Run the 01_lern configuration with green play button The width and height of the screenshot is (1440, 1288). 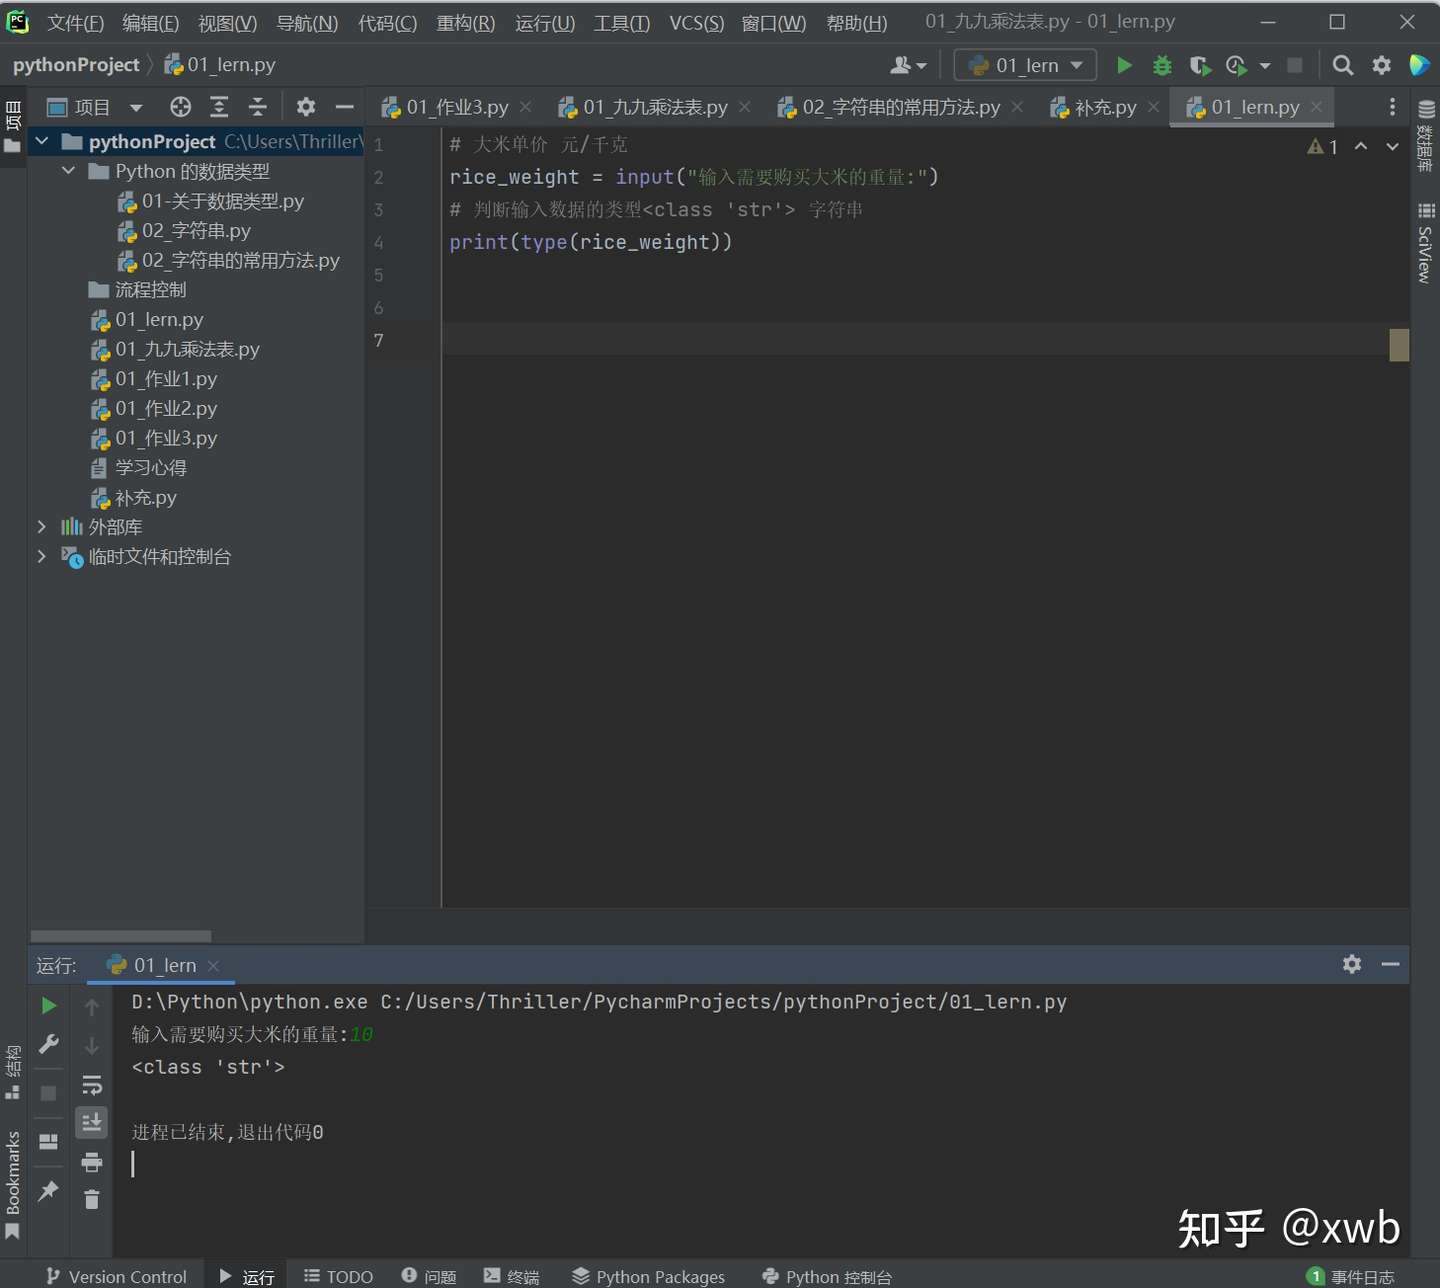(x=1124, y=66)
